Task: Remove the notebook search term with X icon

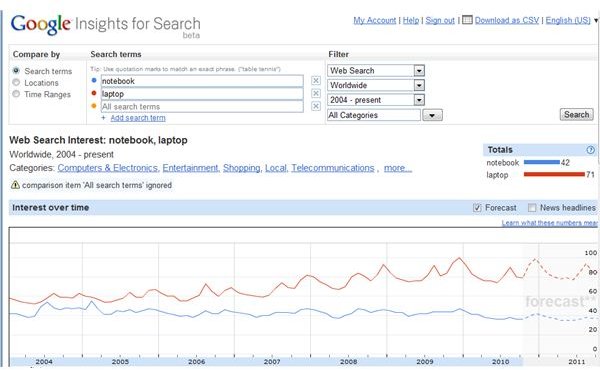Action: pos(316,81)
